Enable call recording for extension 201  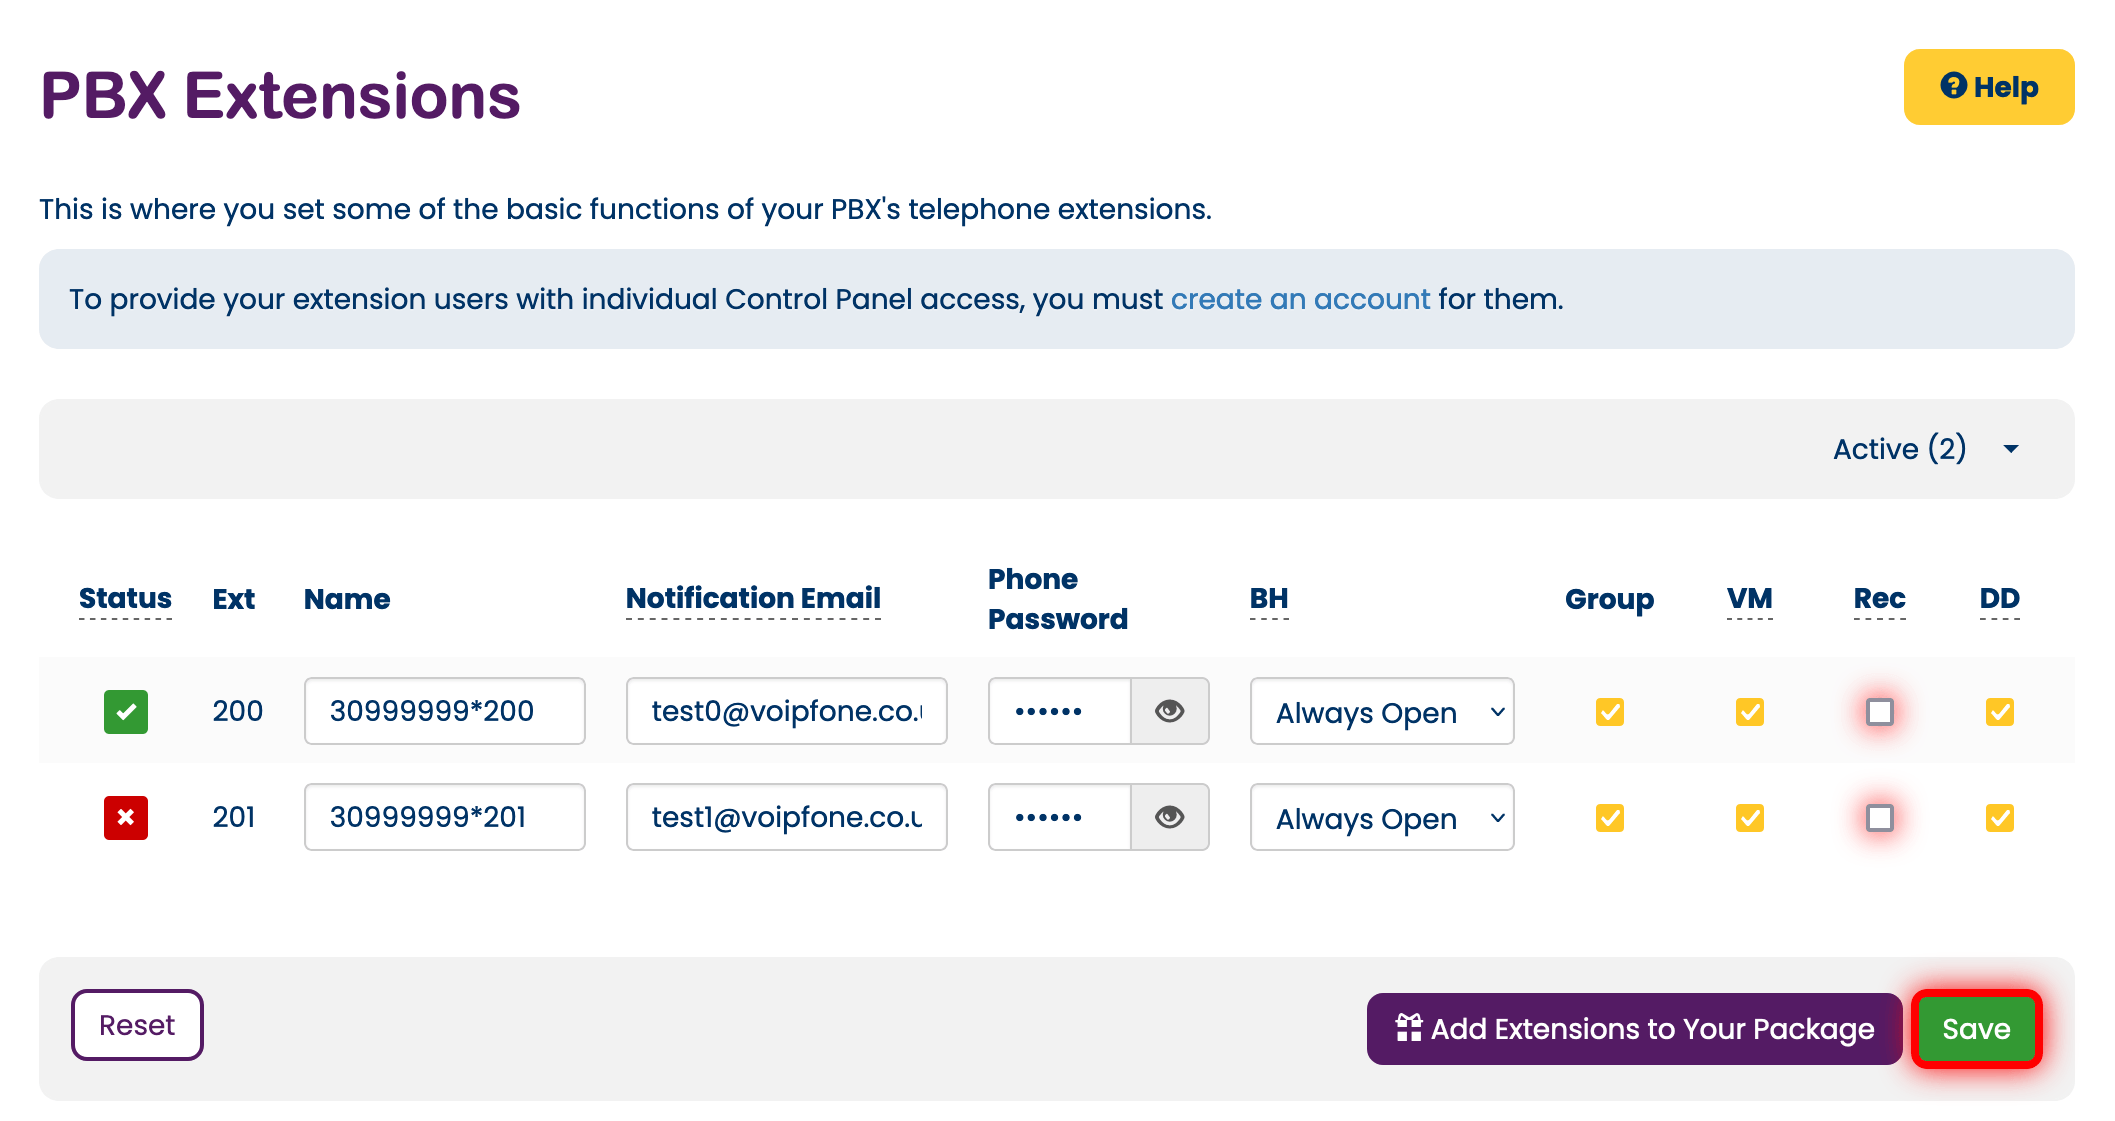[1880, 818]
